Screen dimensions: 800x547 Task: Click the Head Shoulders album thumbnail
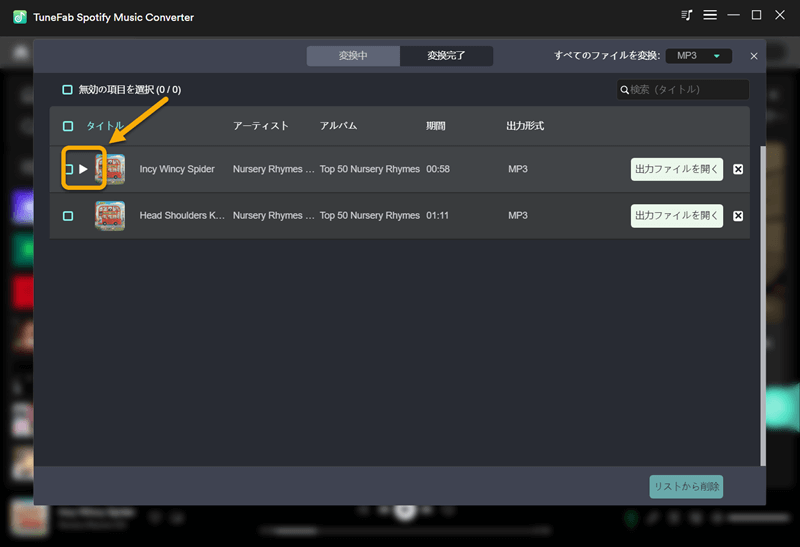click(110, 216)
